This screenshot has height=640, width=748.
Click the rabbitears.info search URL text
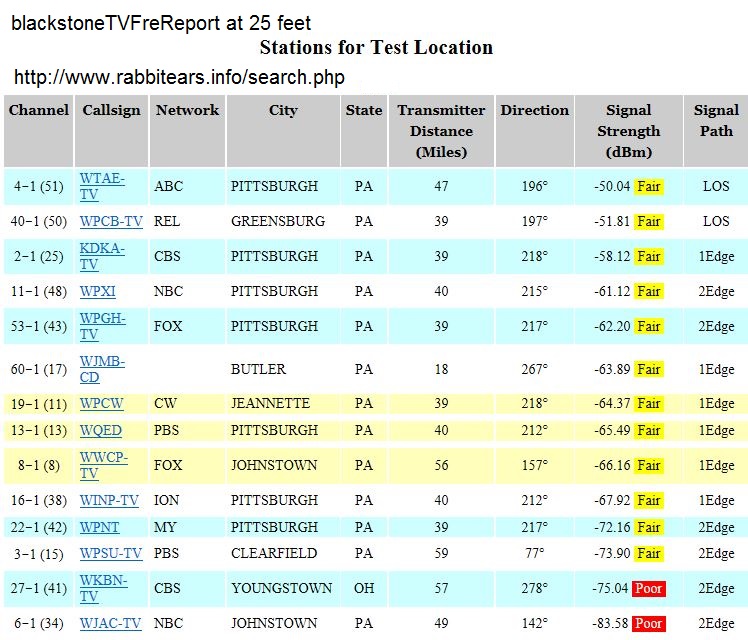pyautogui.click(x=179, y=77)
